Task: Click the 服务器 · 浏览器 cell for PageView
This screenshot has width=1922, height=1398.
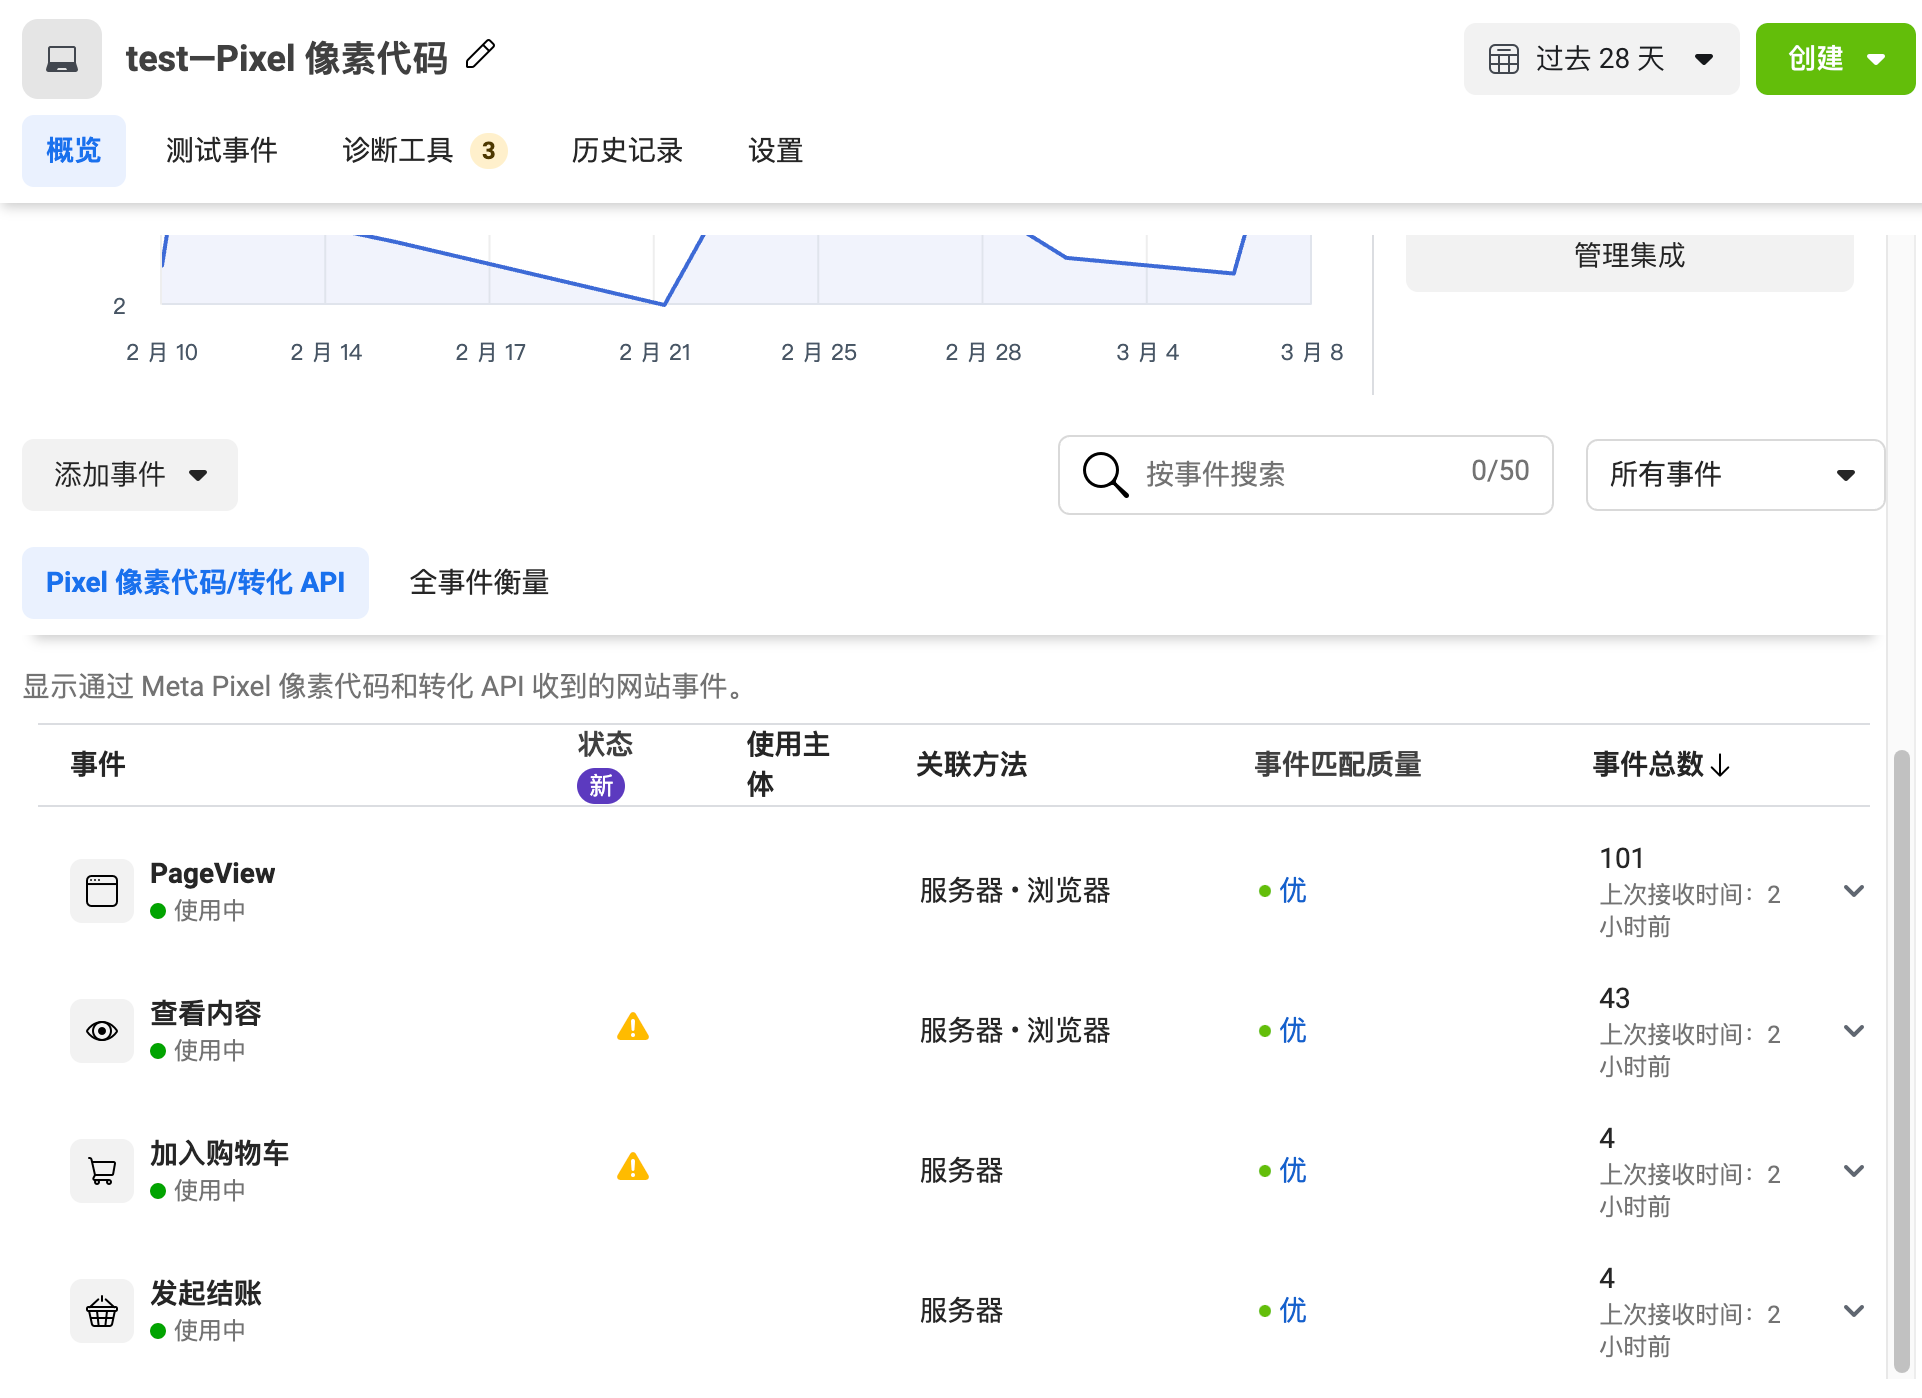Action: tap(1015, 891)
